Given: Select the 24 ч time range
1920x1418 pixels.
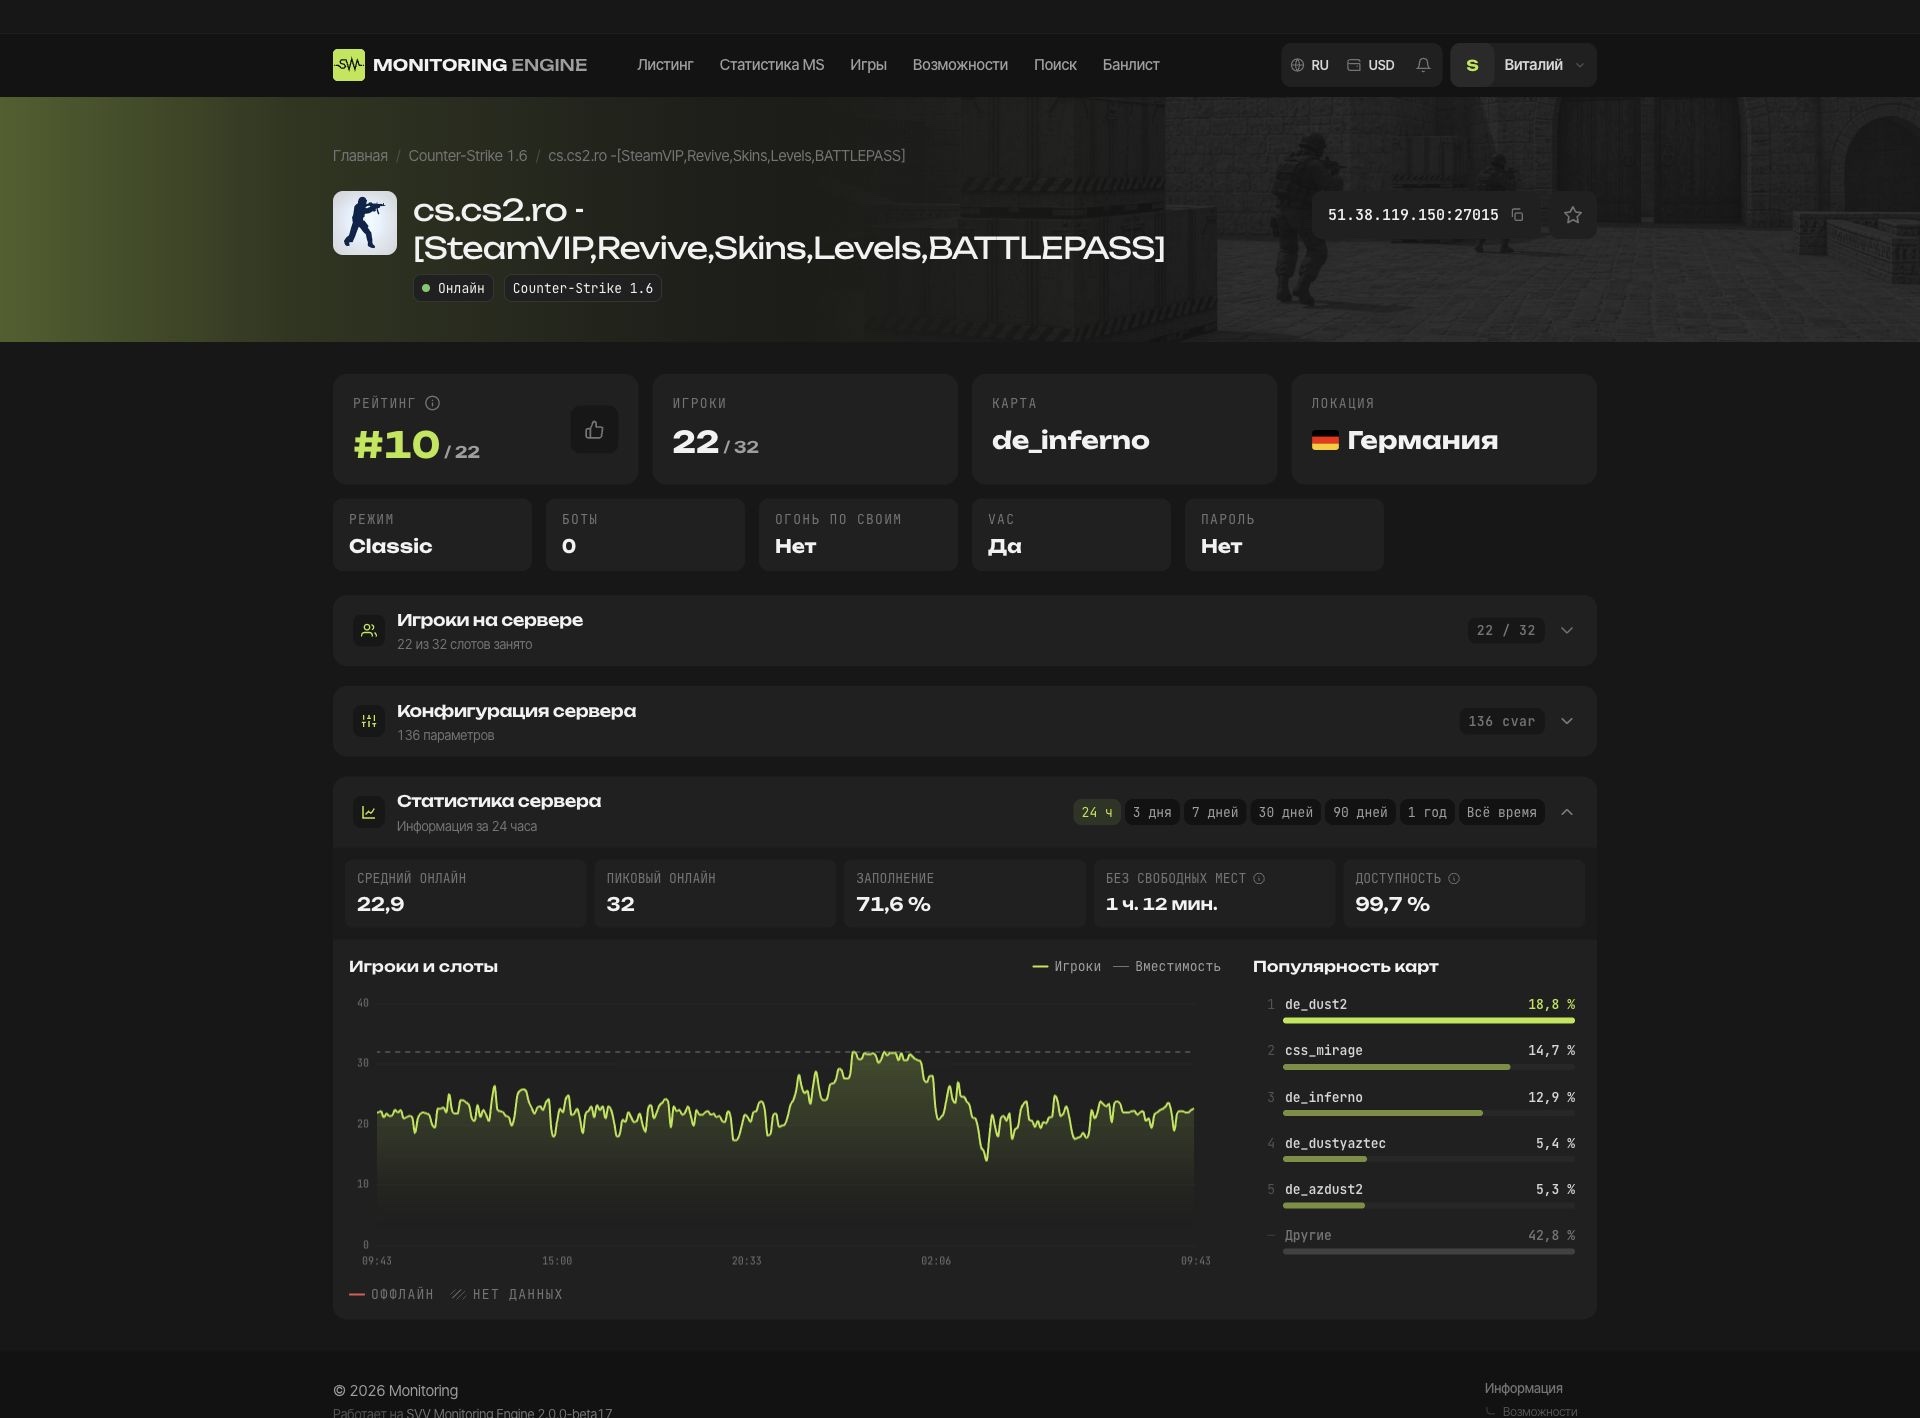Looking at the screenshot, I should point(1097,812).
